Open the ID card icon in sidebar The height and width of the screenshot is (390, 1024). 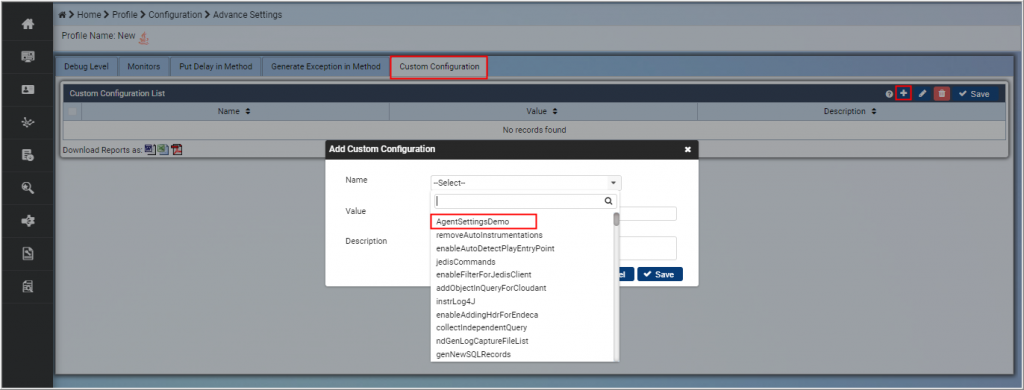coord(27,89)
